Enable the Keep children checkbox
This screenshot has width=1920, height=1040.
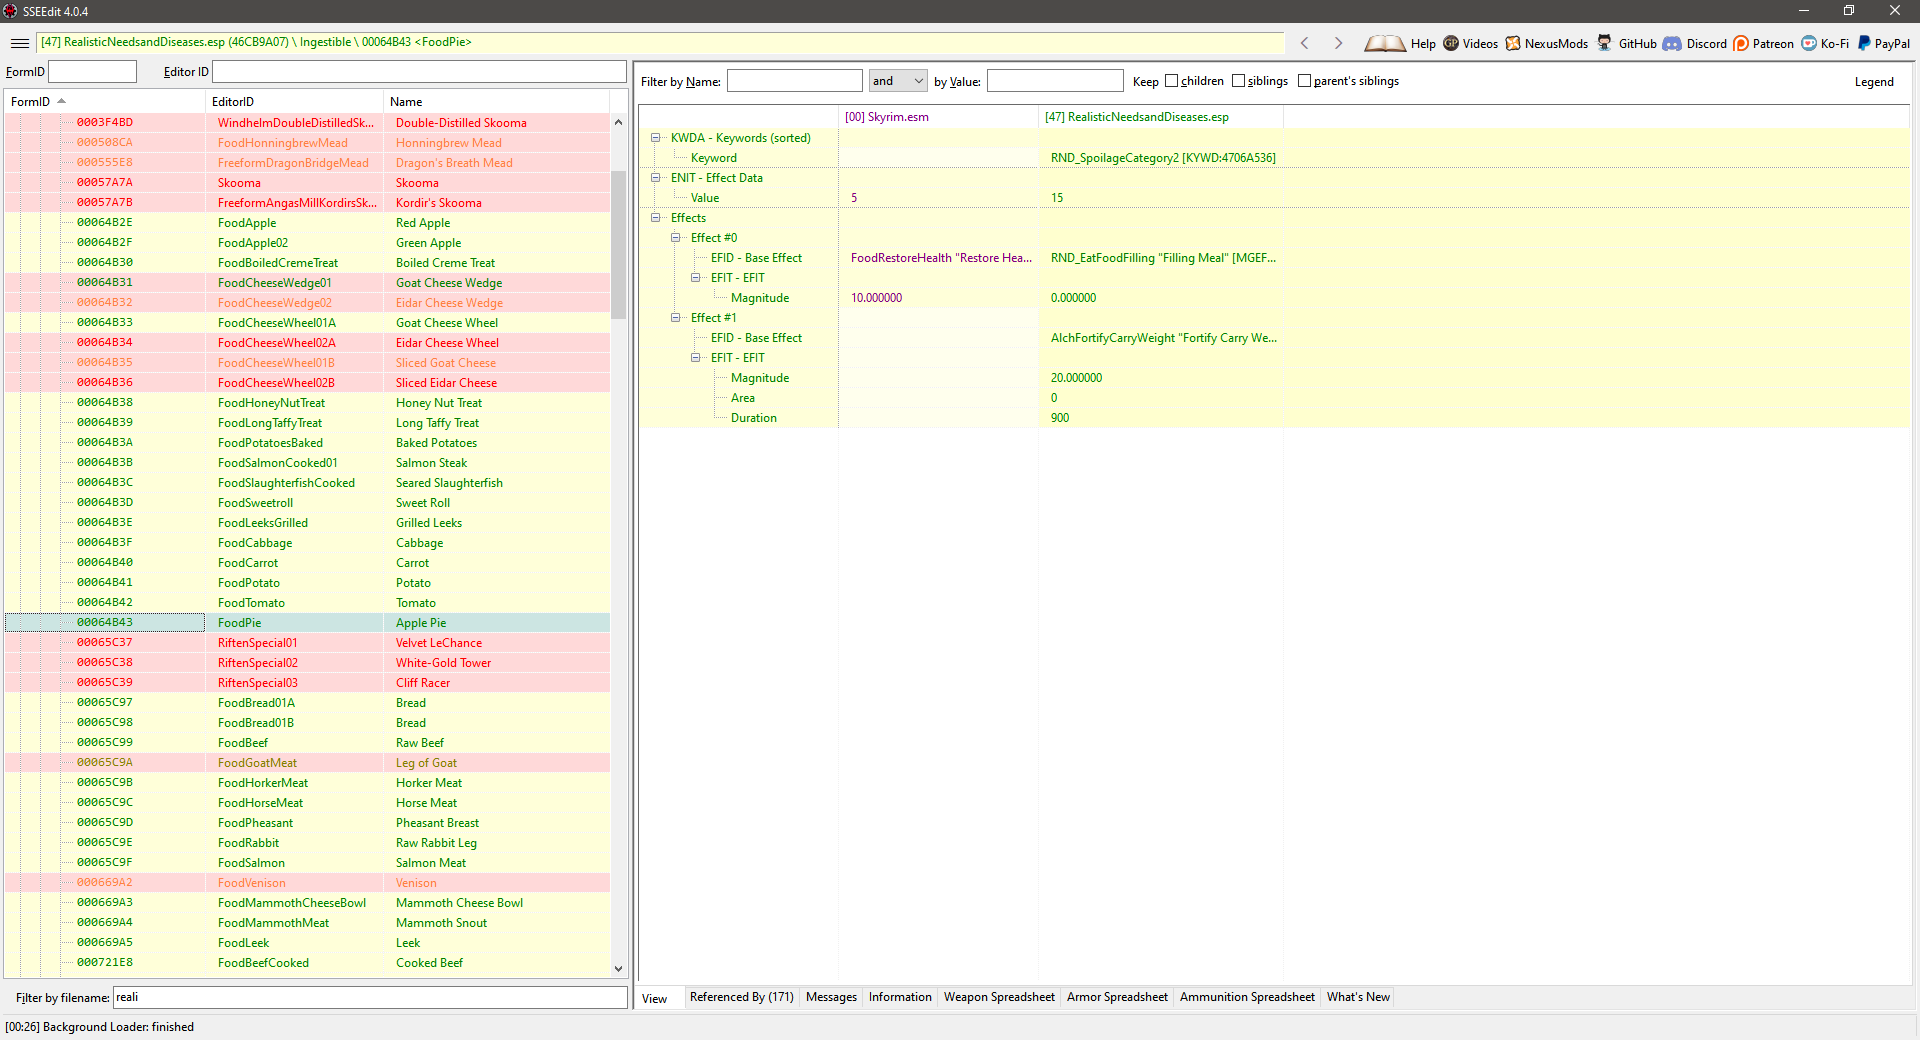pyautogui.click(x=1171, y=81)
